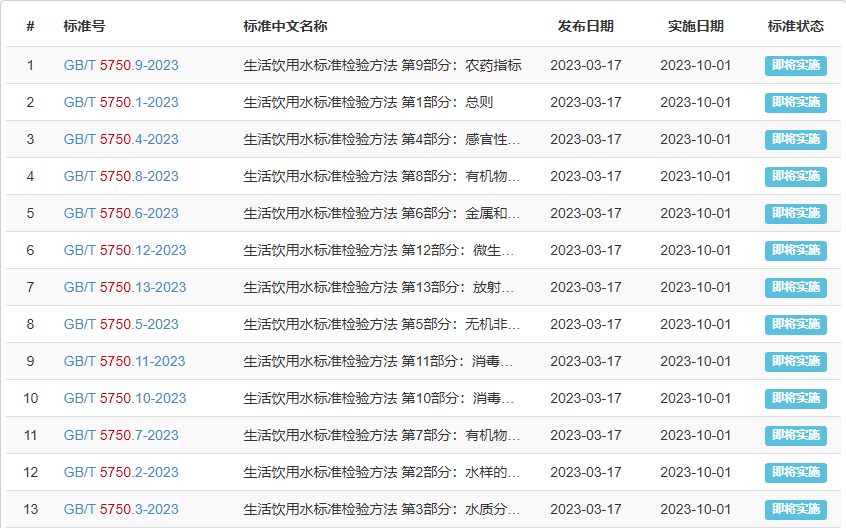This screenshot has height=528, width=846.
Task: Click publish date in GB/T 5750.12-2023 row
Action: (585, 250)
